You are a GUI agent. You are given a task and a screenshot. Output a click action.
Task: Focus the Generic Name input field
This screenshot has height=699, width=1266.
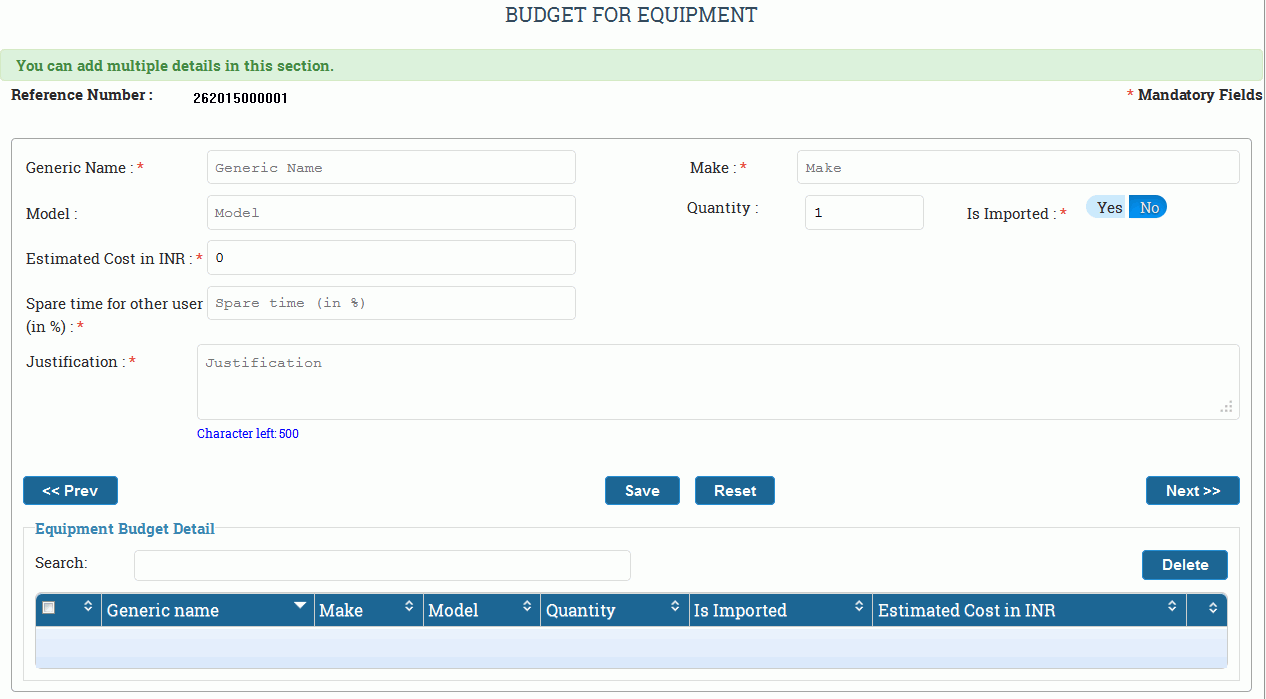[391, 168]
